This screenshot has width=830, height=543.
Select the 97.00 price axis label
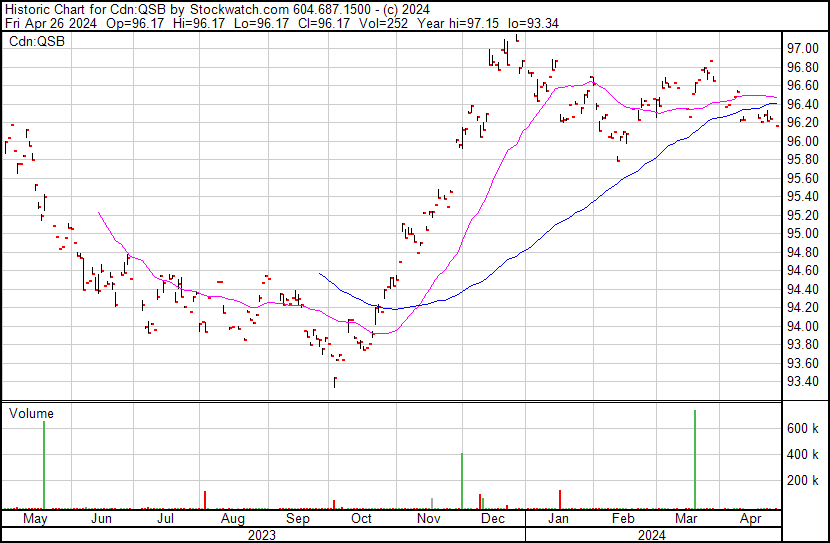(802, 49)
